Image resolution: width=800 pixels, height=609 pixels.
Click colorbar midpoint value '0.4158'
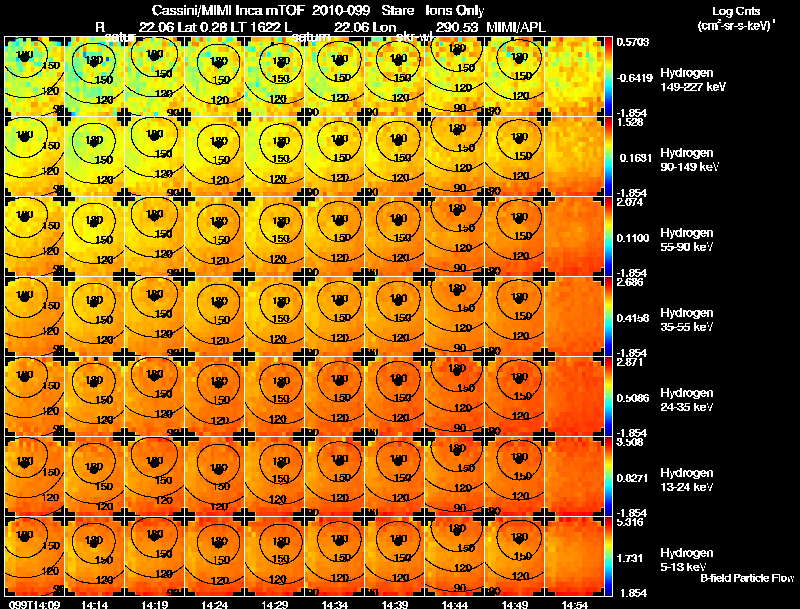coord(633,318)
